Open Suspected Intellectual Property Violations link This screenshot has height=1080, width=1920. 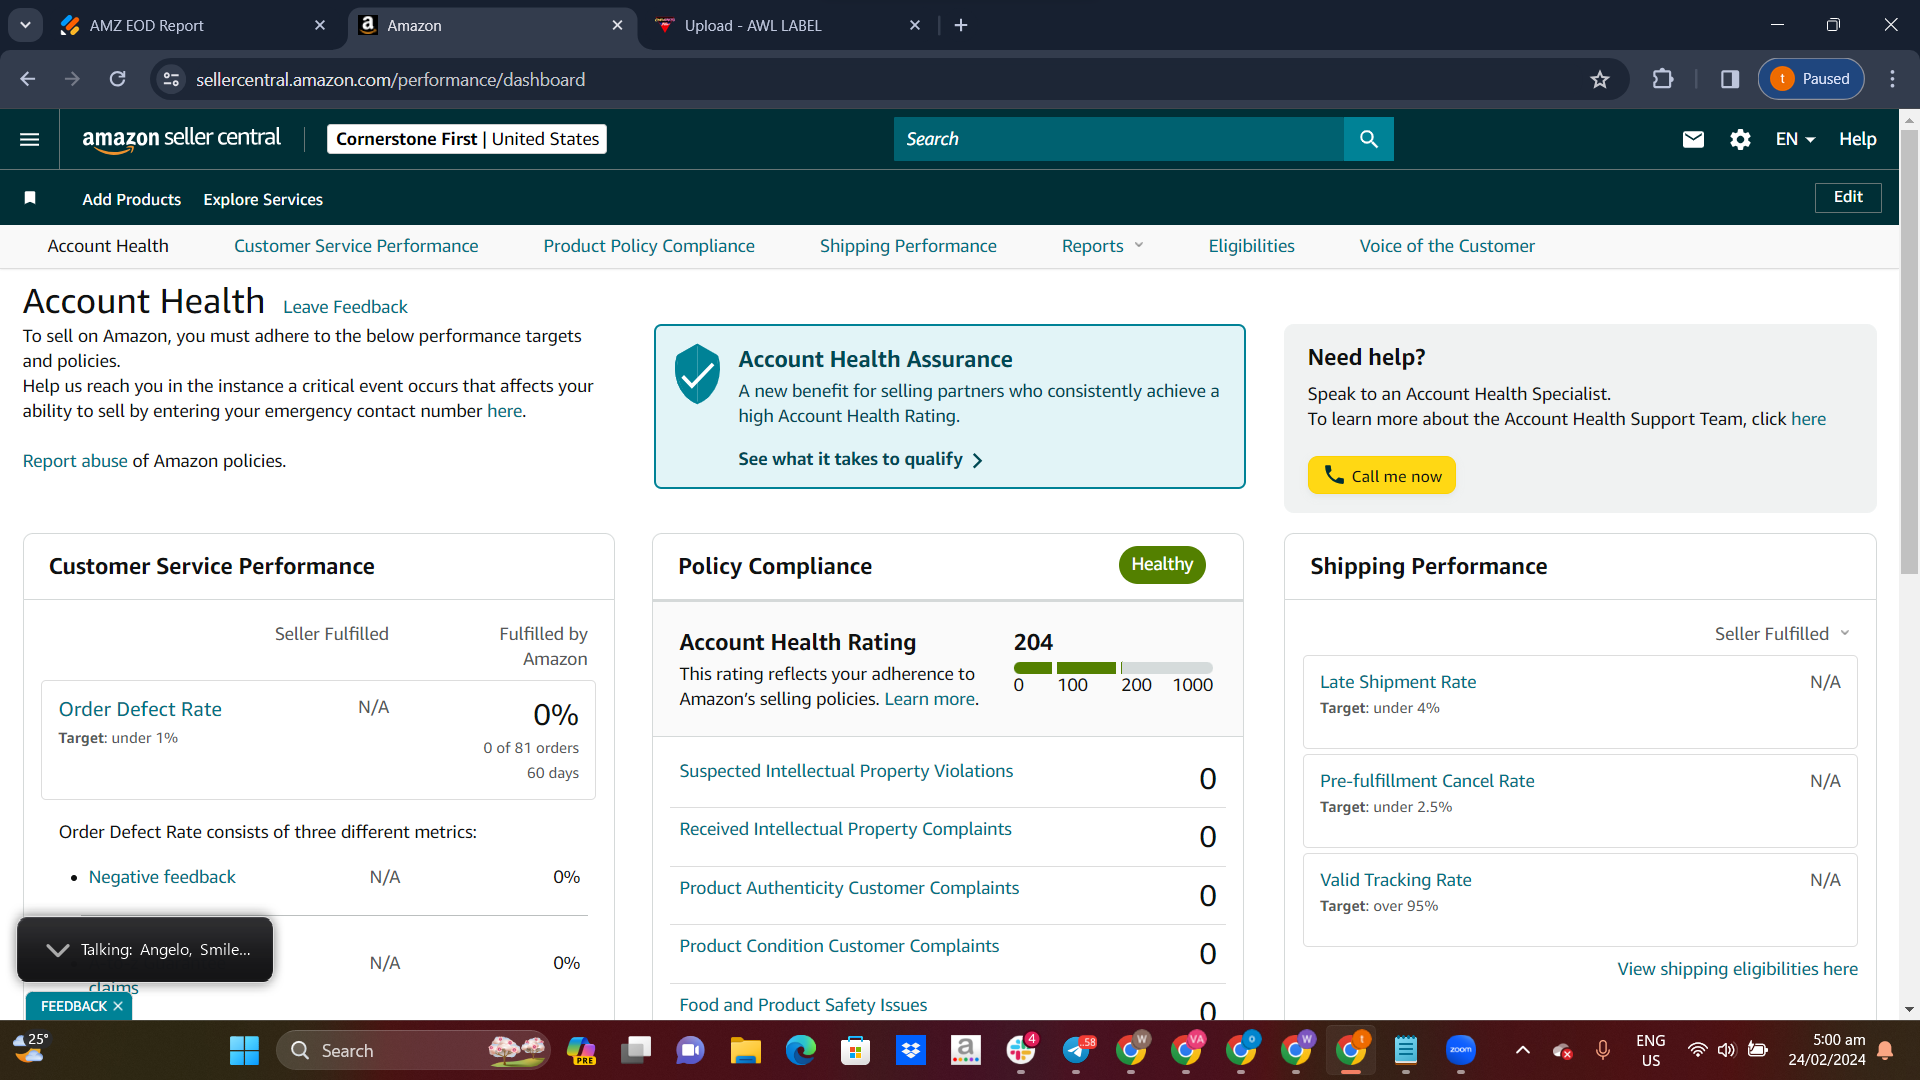846,771
